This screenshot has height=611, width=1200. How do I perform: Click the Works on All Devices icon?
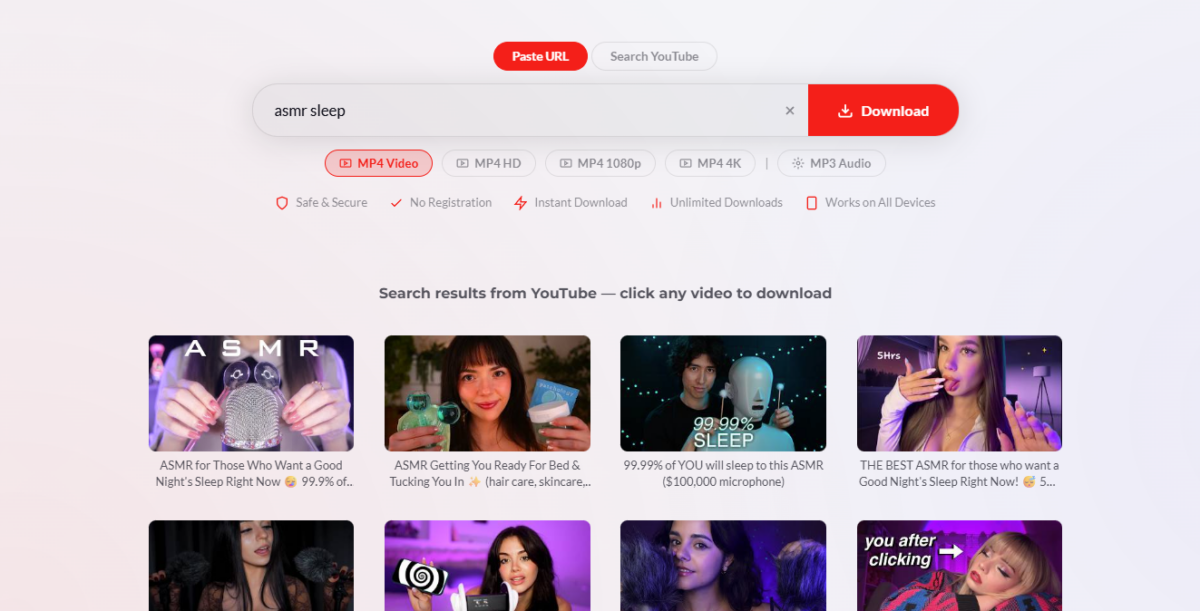[811, 202]
